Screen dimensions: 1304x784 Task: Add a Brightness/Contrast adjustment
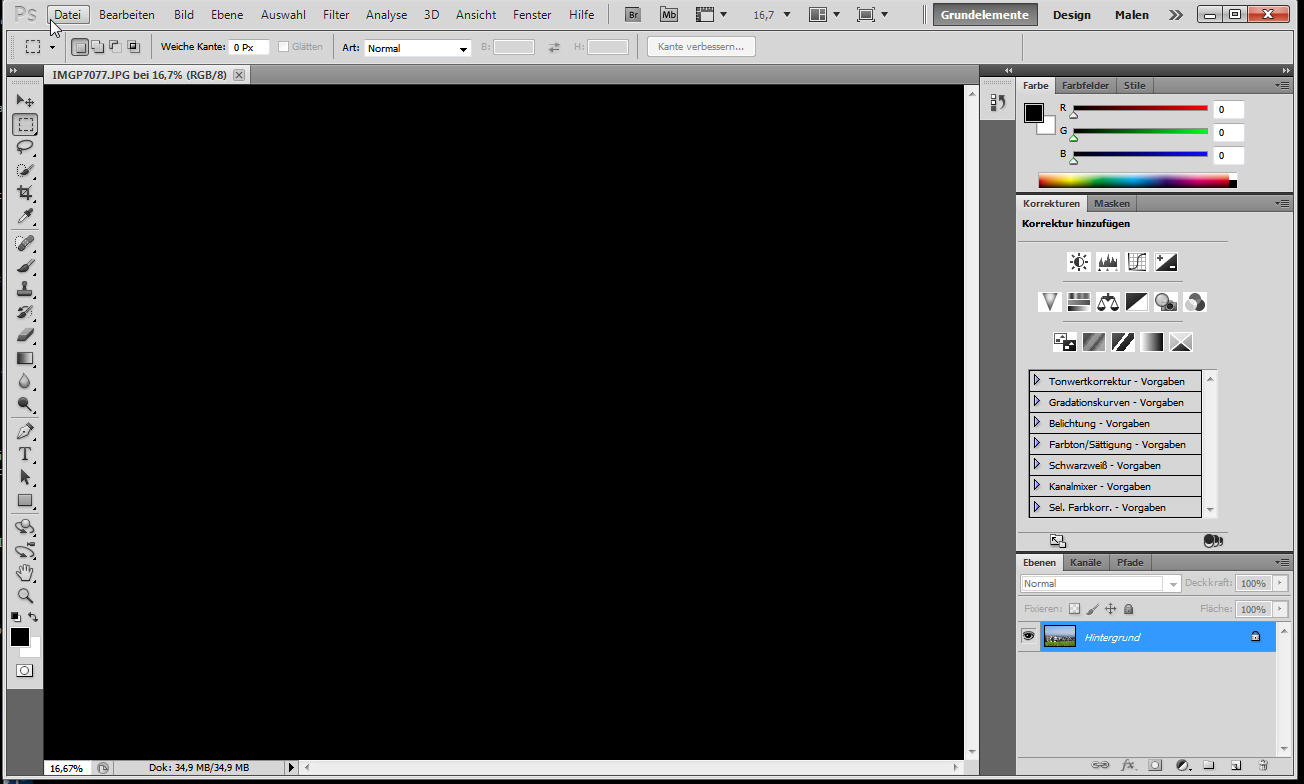(1078, 262)
